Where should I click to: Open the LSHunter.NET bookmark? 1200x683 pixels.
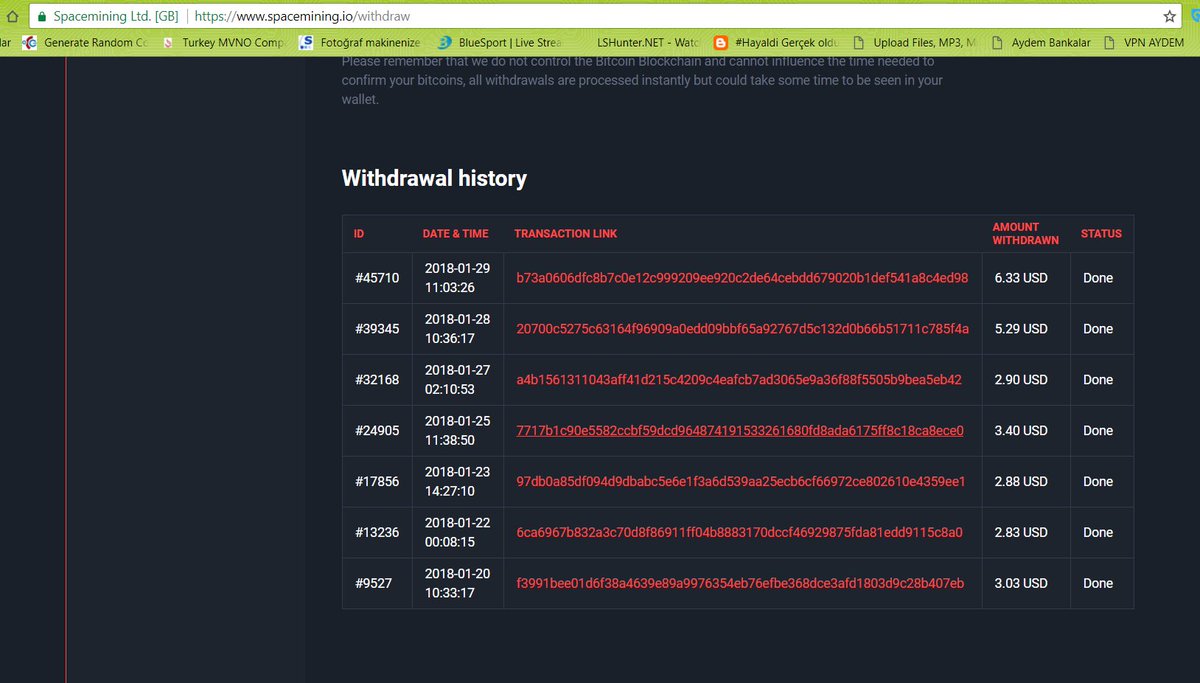648,43
